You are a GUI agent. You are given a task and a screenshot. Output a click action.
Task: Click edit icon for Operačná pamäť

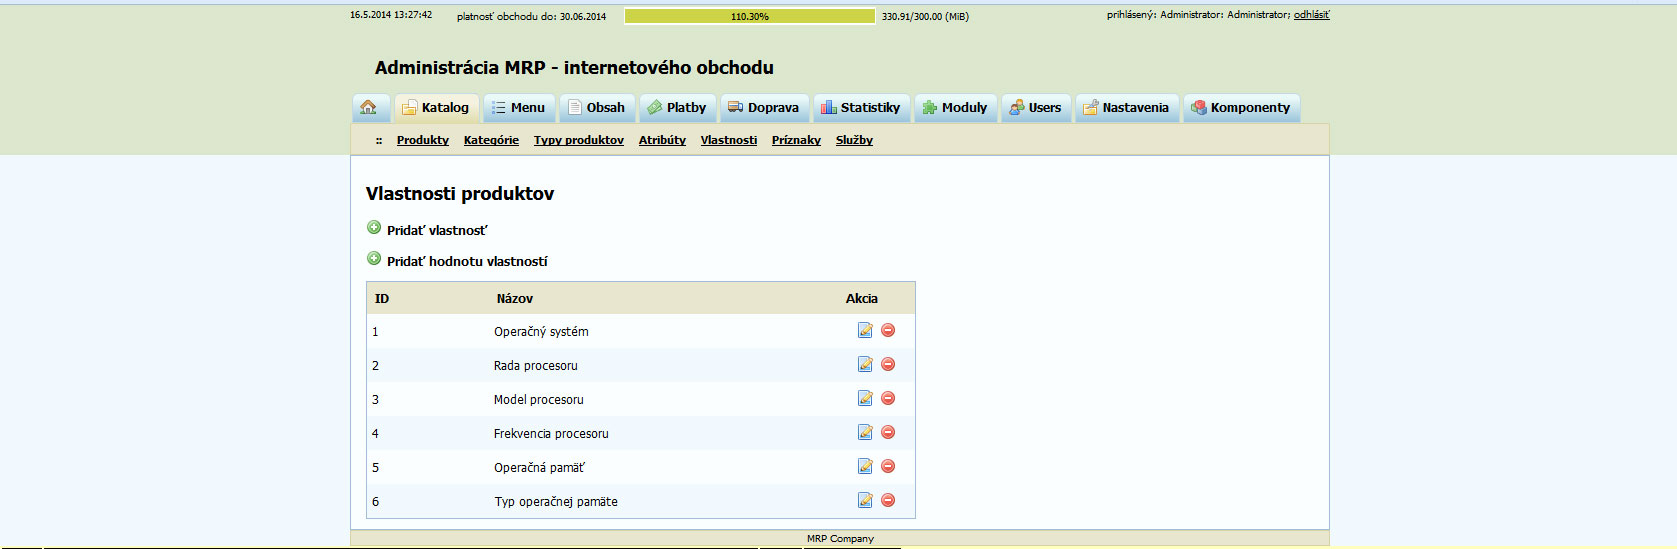[x=865, y=467]
